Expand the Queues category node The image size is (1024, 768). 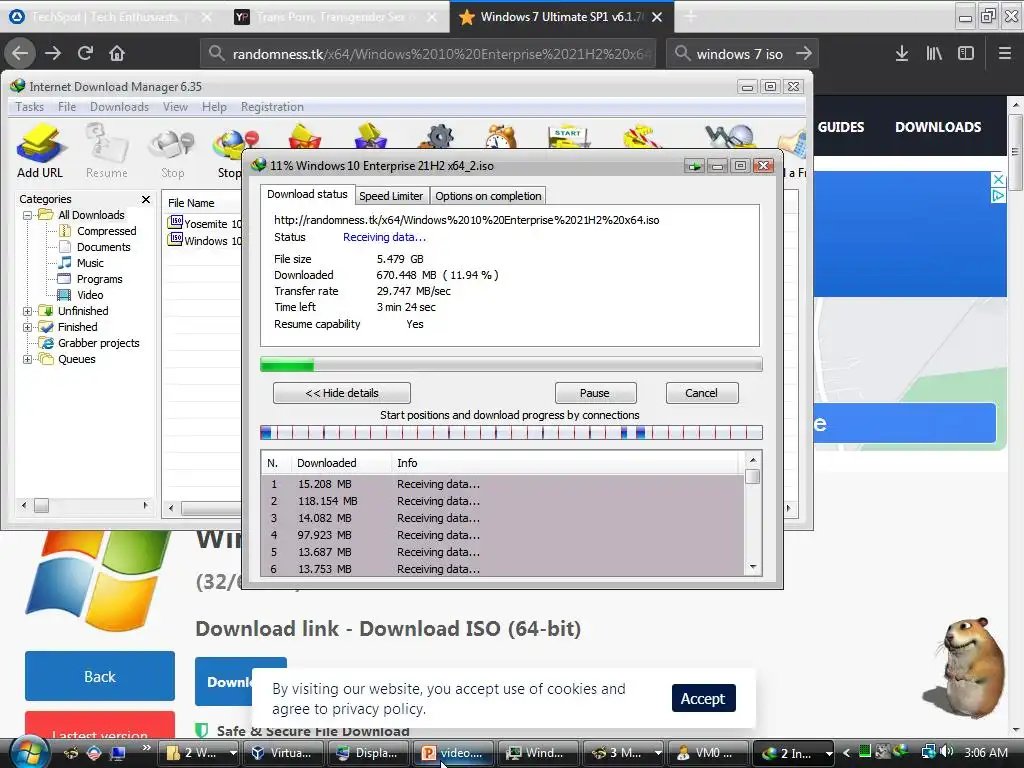27,359
